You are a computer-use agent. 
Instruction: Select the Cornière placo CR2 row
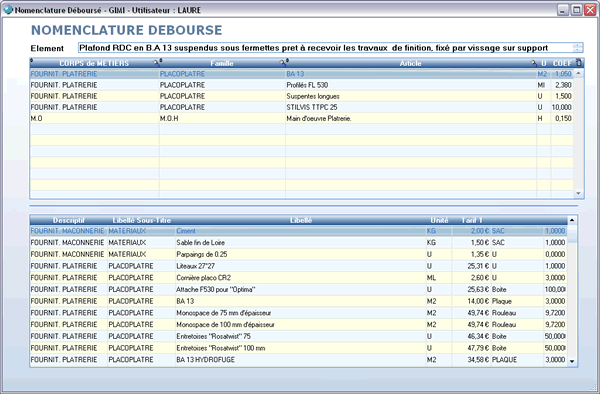[x=298, y=278]
